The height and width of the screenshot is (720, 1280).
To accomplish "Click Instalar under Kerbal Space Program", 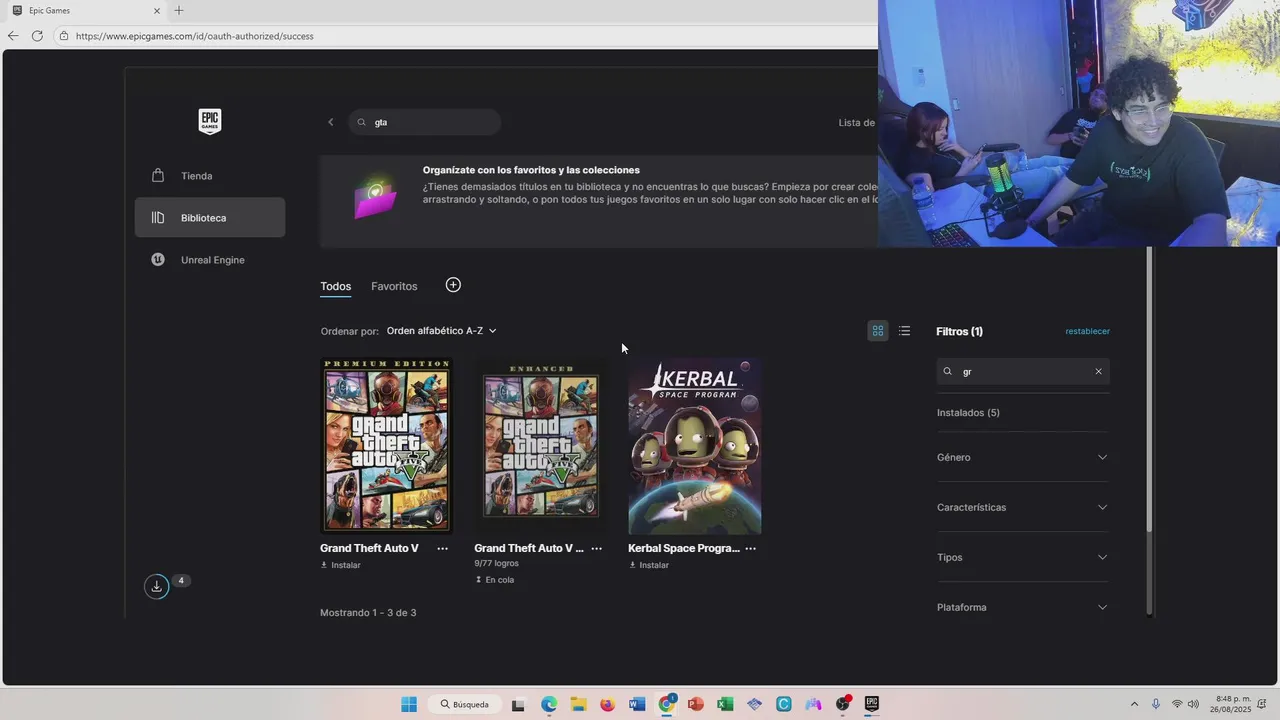I will pyautogui.click(x=649, y=565).
